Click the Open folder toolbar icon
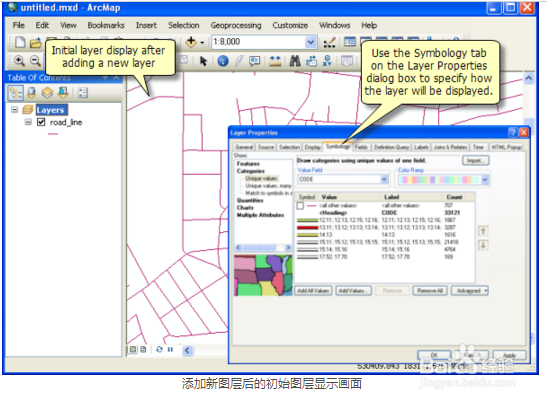This screenshot has width=547, height=402. pyautogui.click(x=35, y=43)
